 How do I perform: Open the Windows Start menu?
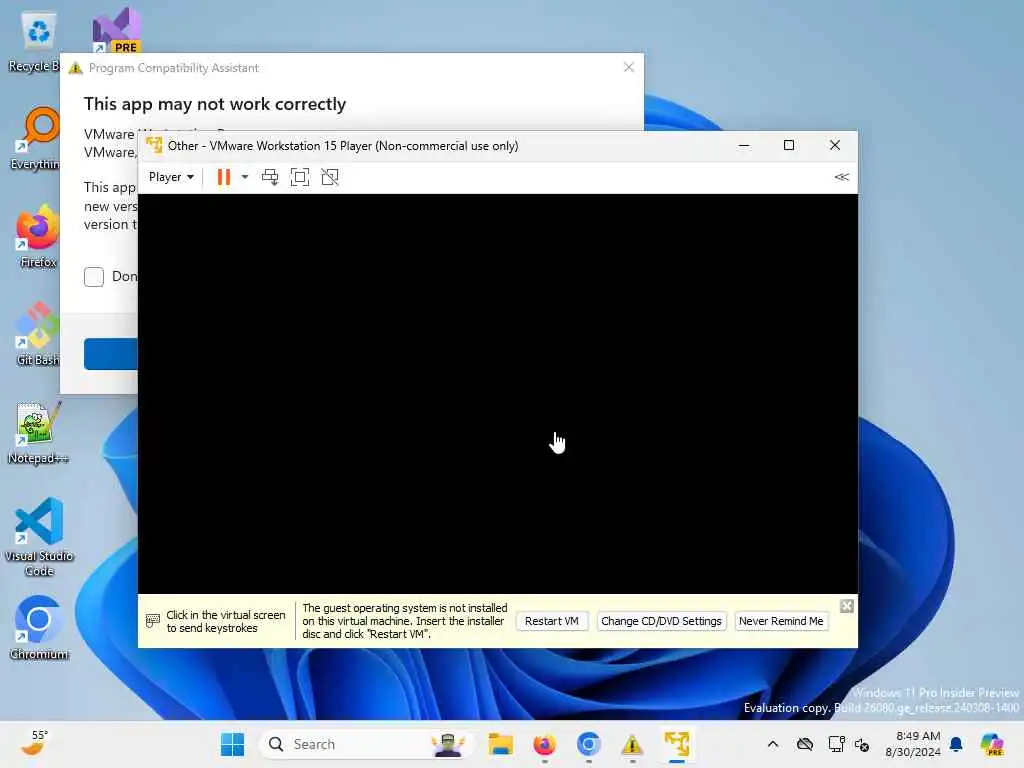pyautogui.click(x=232, y=744)
